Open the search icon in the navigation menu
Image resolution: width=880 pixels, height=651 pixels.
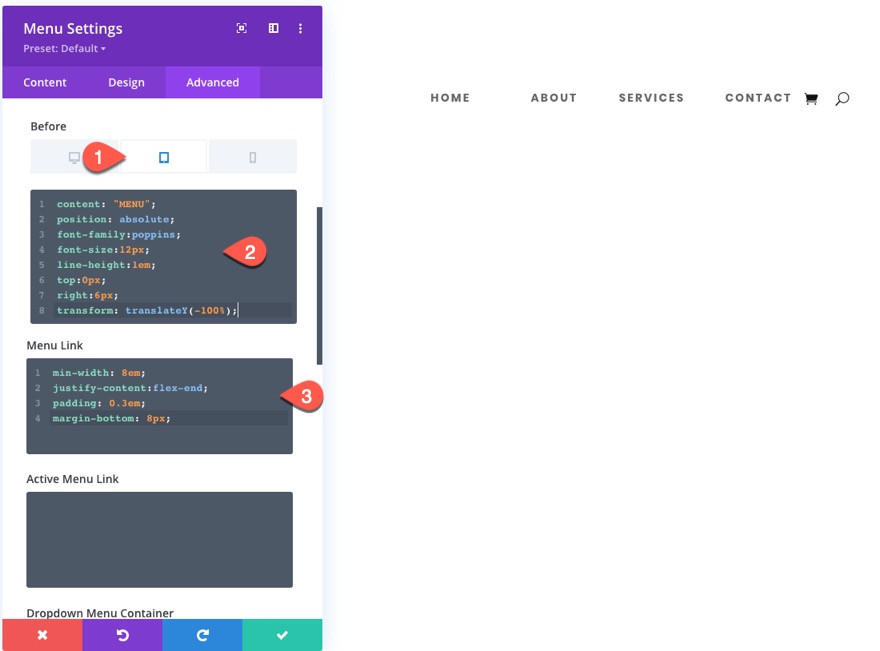(843, 98)
